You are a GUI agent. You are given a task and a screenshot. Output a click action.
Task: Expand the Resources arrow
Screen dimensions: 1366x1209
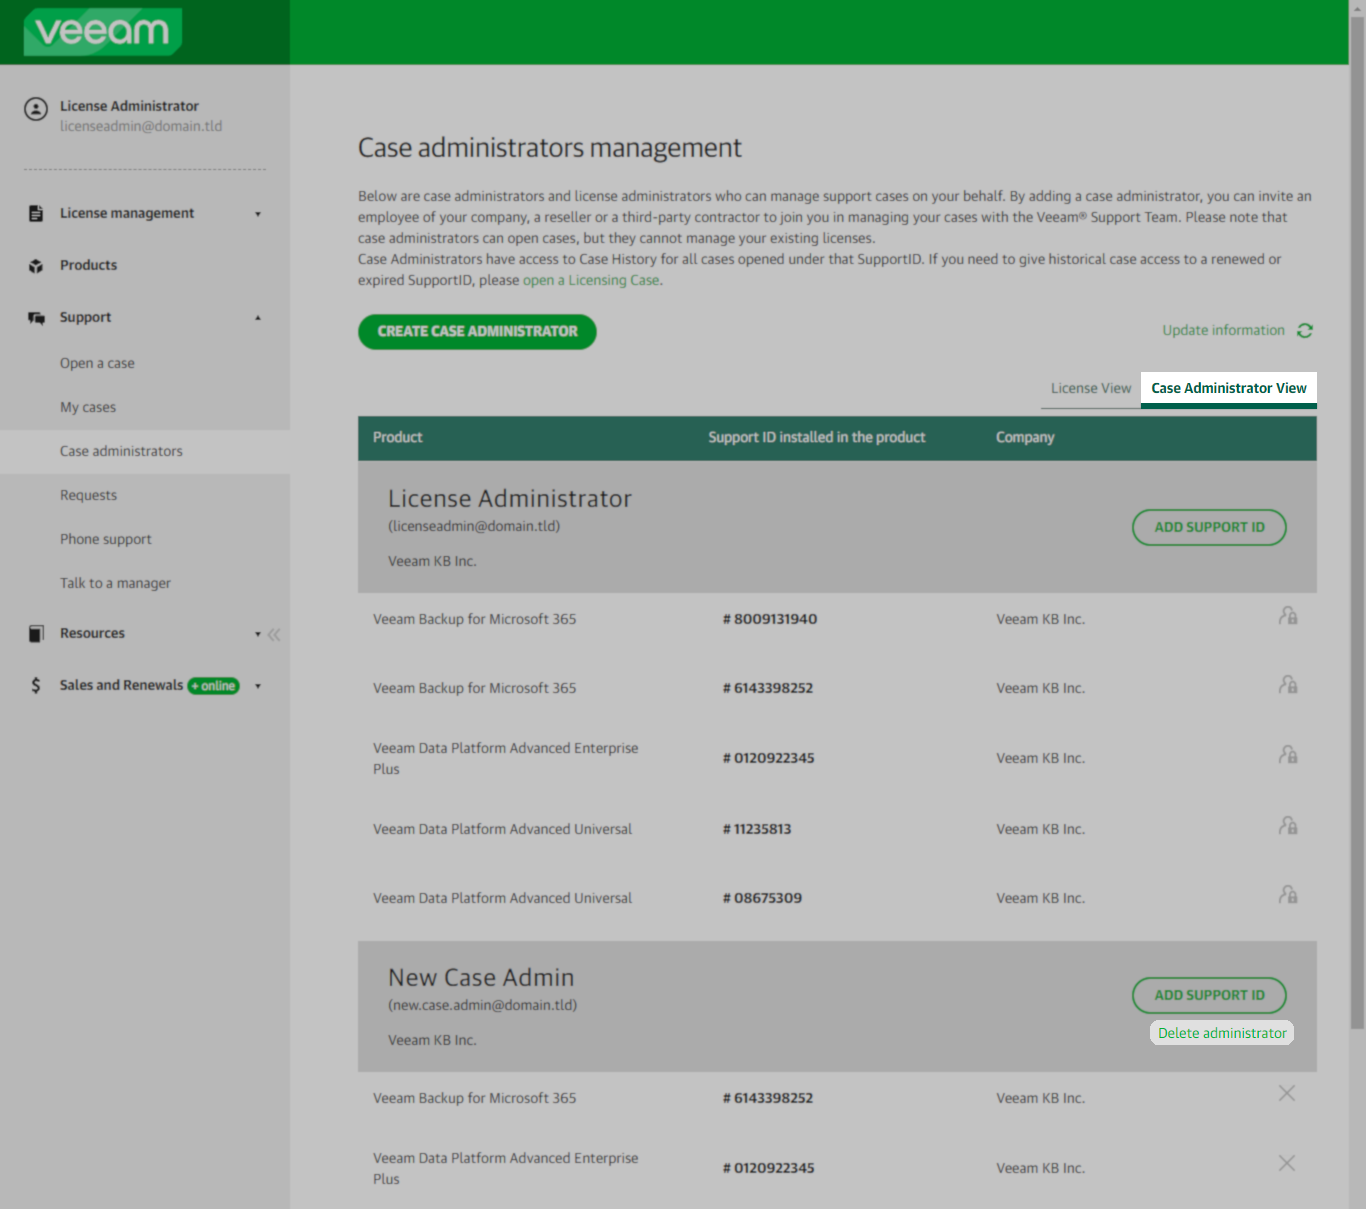(258, 634)
